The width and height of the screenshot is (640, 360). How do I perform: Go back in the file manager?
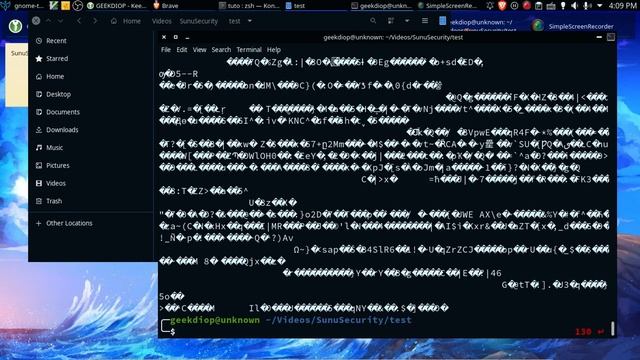79,21
